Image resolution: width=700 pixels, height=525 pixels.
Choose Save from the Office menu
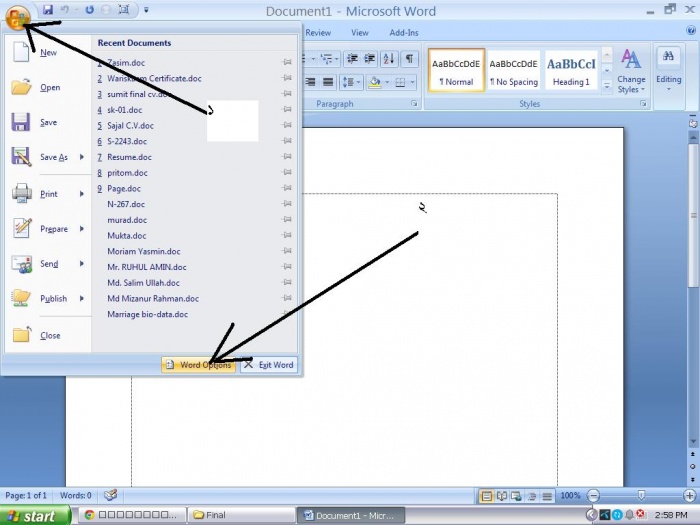48,122
